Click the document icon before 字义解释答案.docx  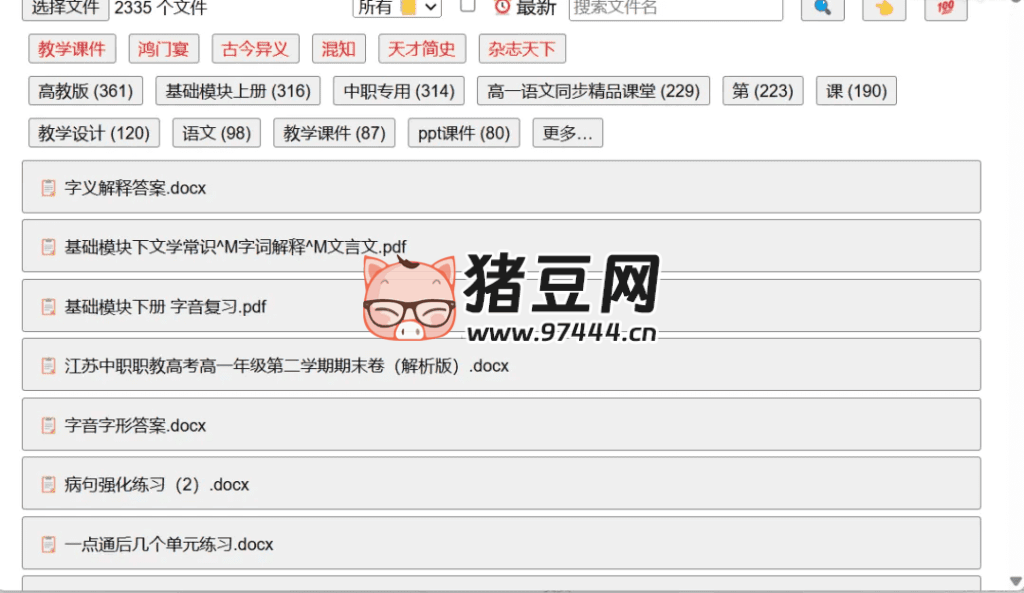point(47,188)
